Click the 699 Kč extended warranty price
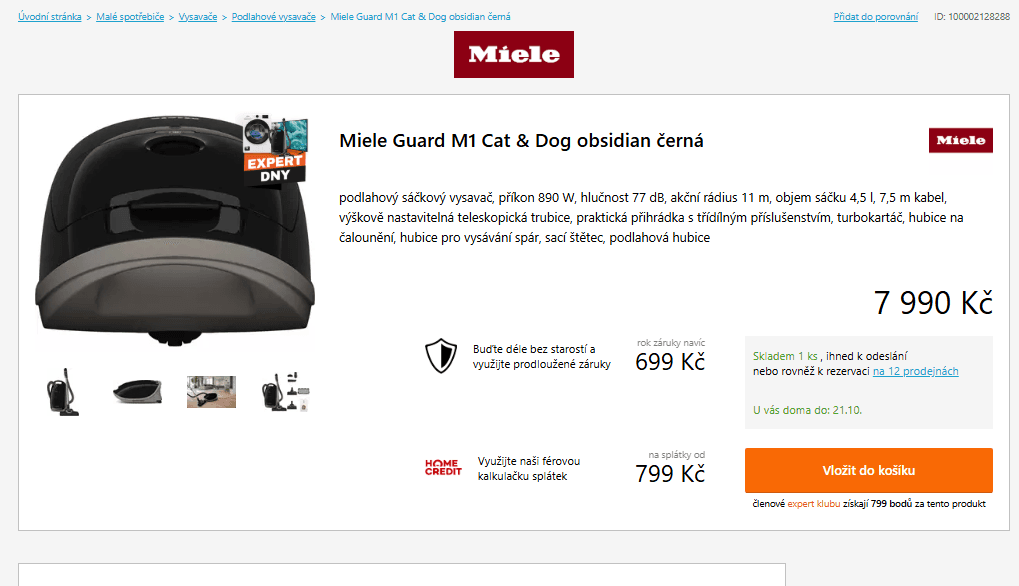This screenshot has width=1019, height=586. click(670, 362)
